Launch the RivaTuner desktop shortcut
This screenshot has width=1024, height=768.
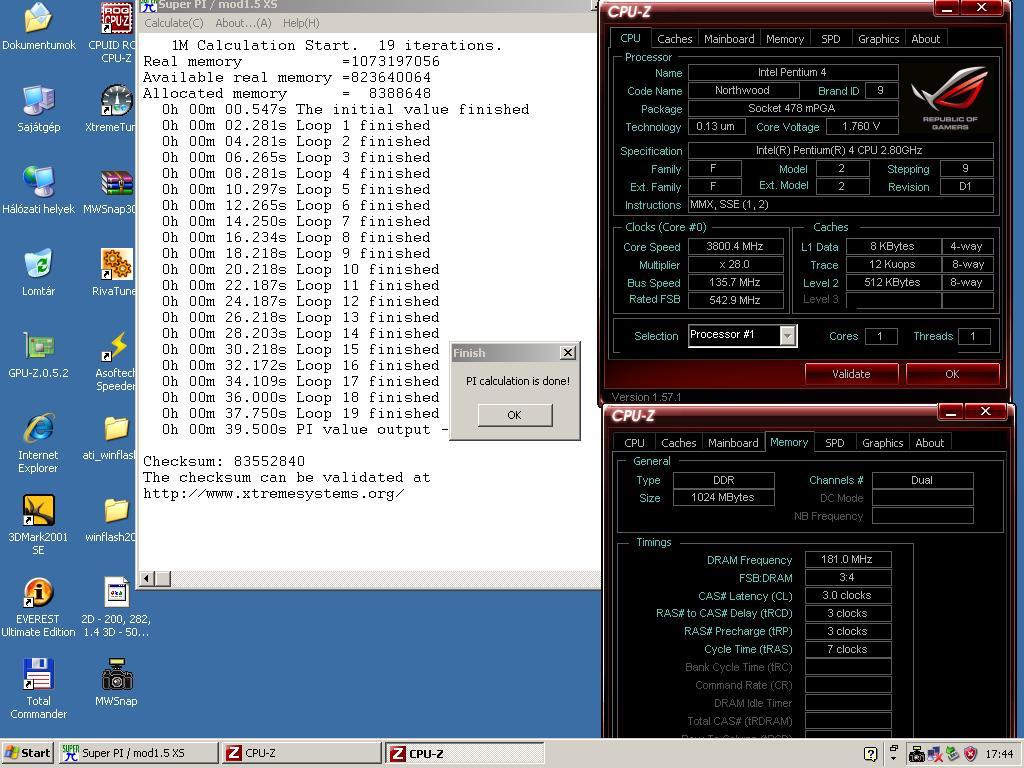(116, 264)
